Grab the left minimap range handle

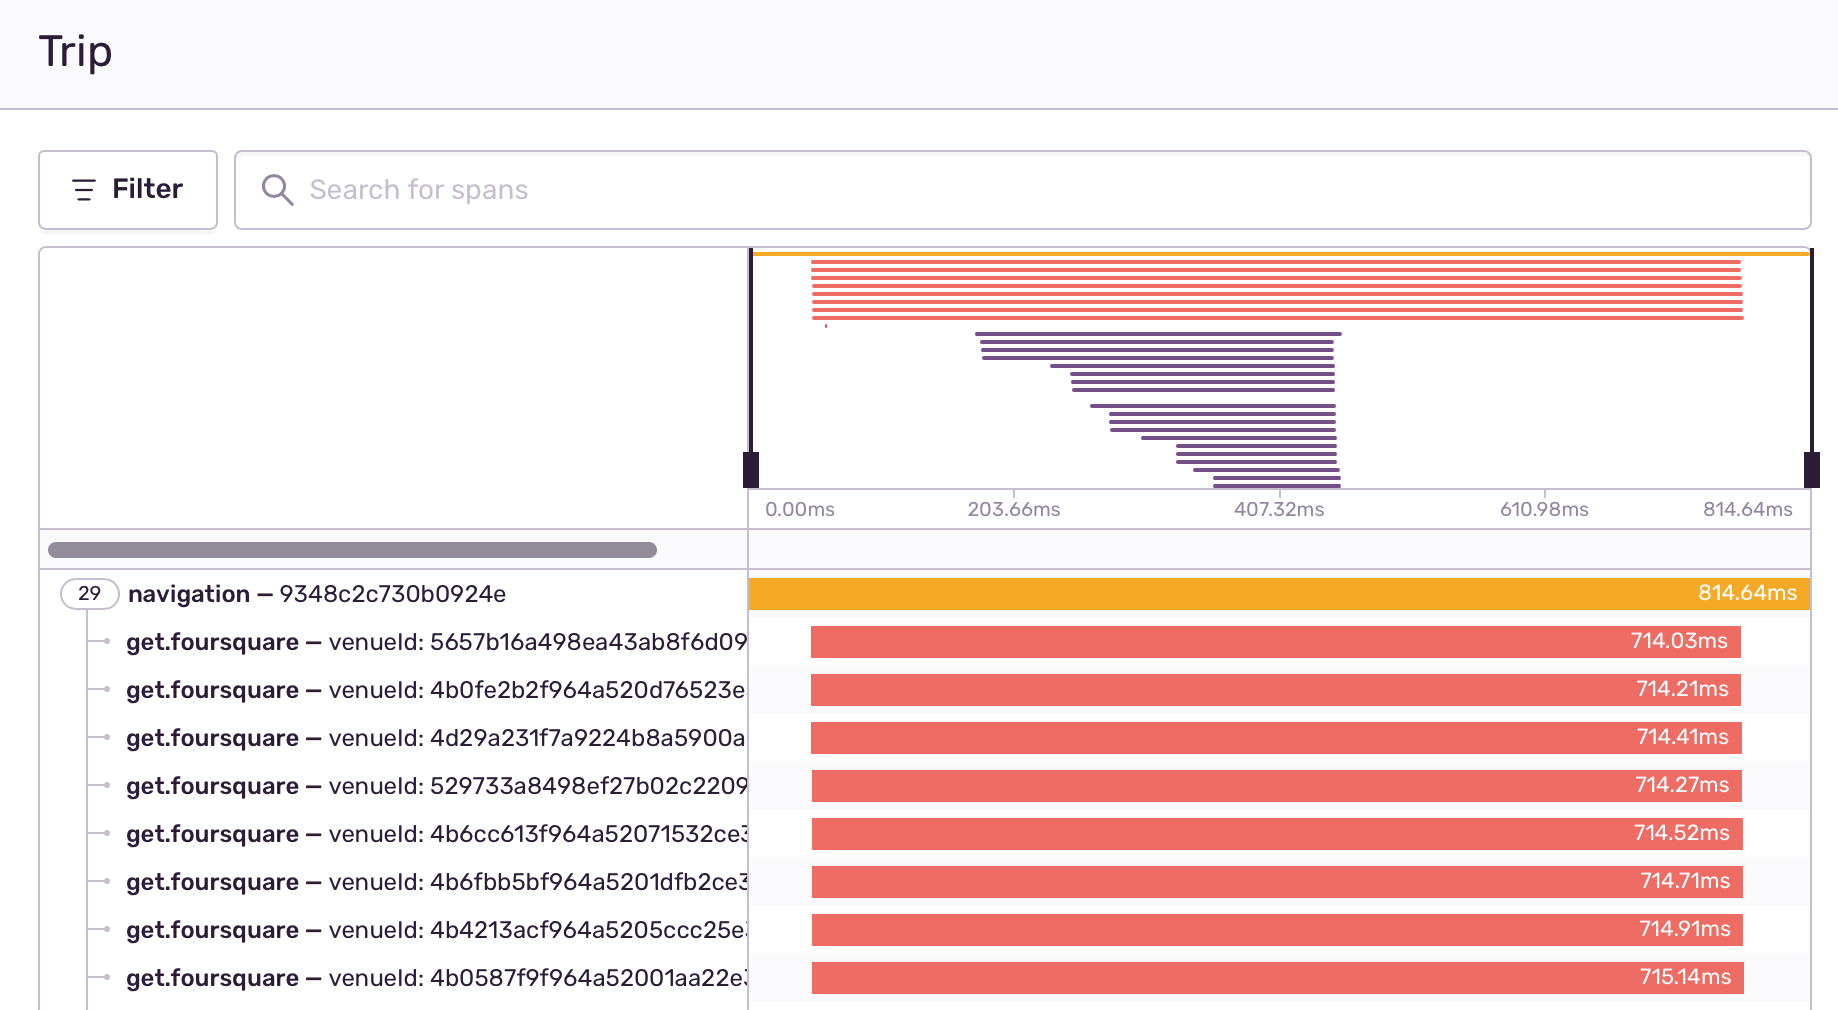(751, 470)
